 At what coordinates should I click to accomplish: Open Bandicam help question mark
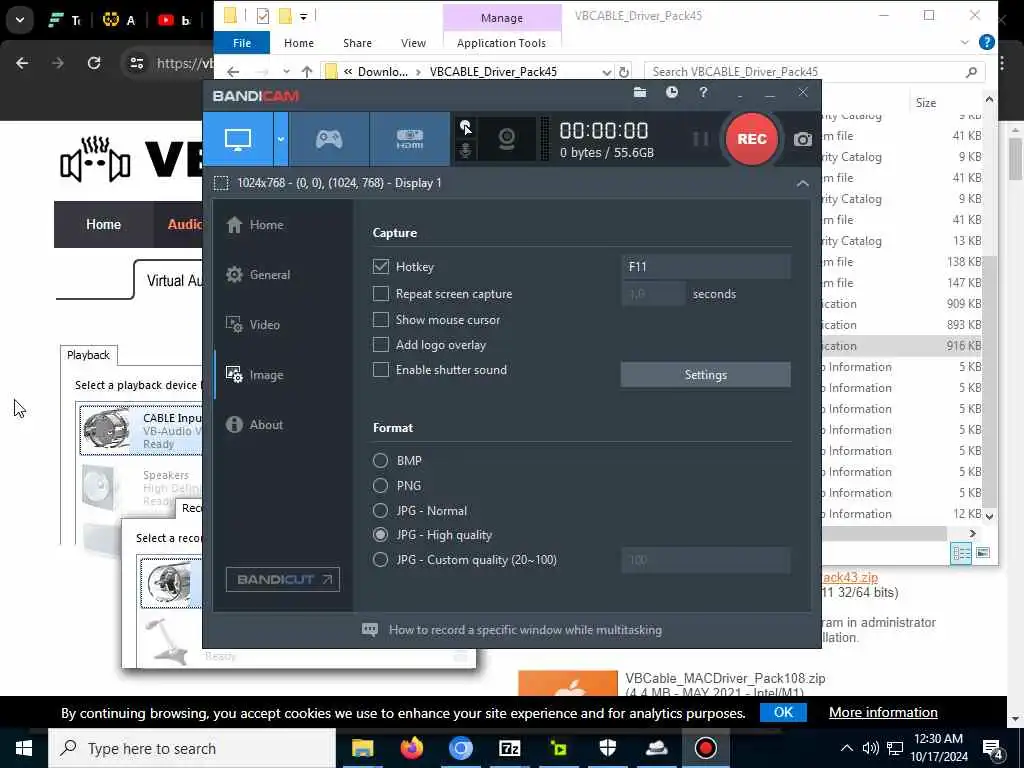tap(703, 93)
